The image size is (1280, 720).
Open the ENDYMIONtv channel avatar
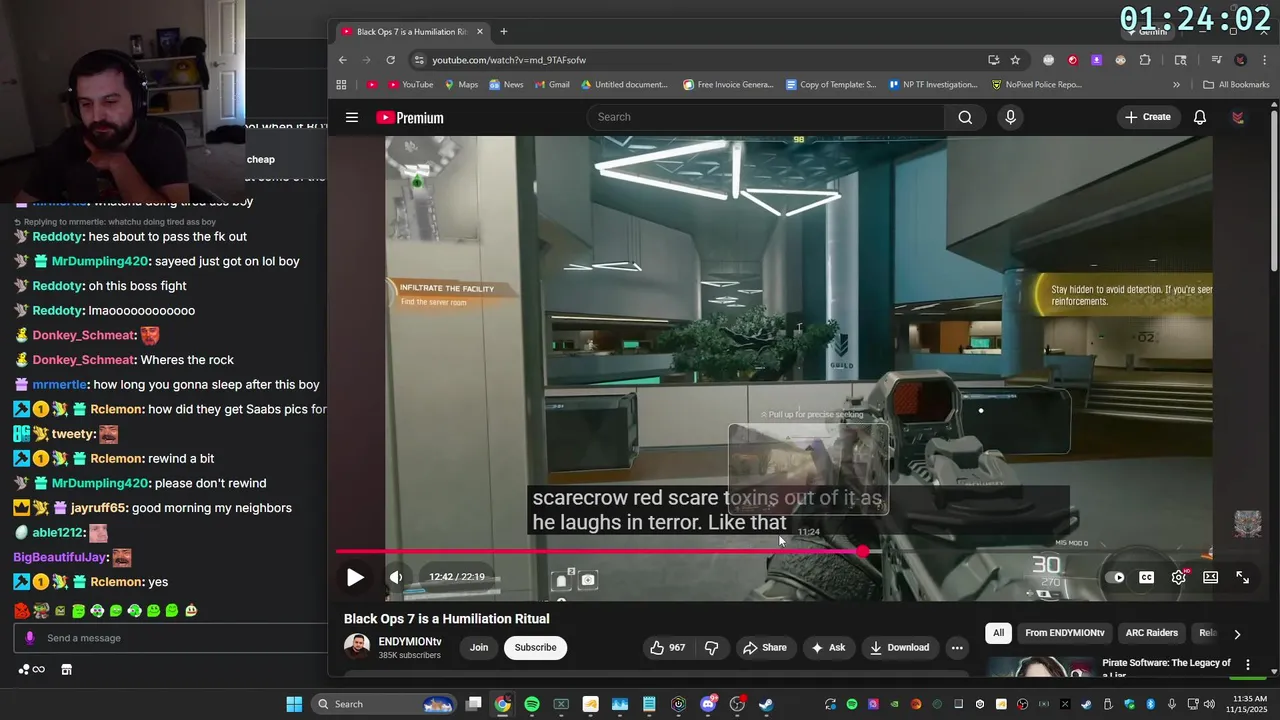356,647
